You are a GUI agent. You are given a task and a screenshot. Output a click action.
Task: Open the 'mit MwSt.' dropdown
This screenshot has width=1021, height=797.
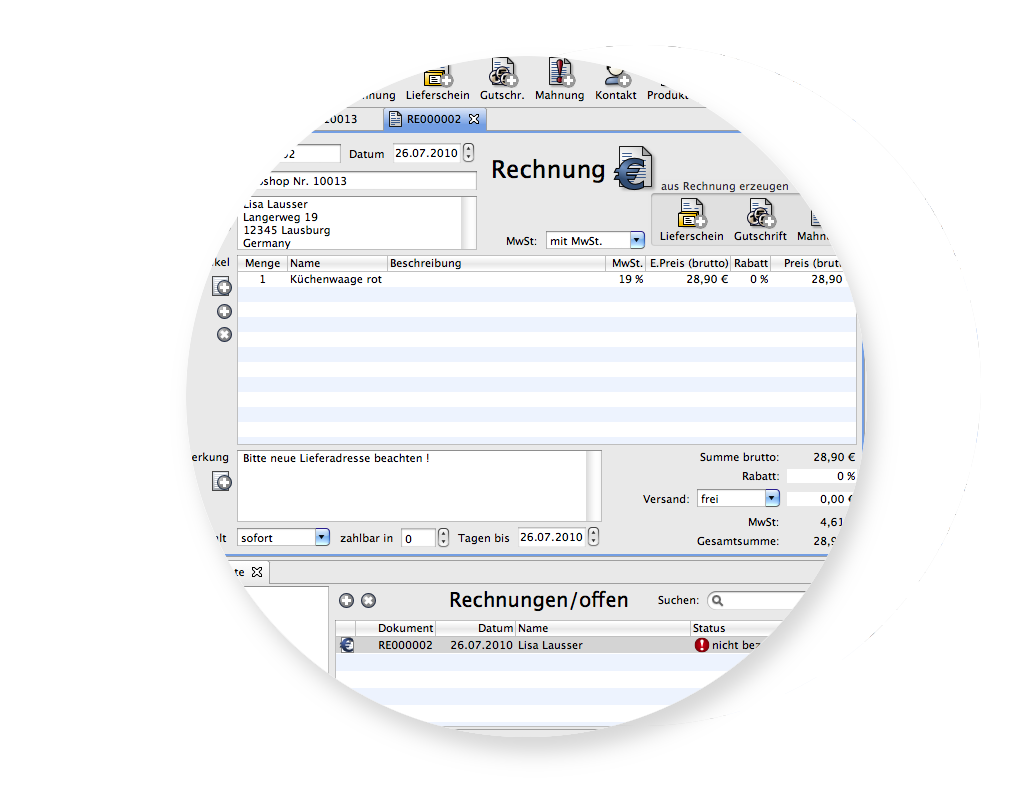[636, 240]
